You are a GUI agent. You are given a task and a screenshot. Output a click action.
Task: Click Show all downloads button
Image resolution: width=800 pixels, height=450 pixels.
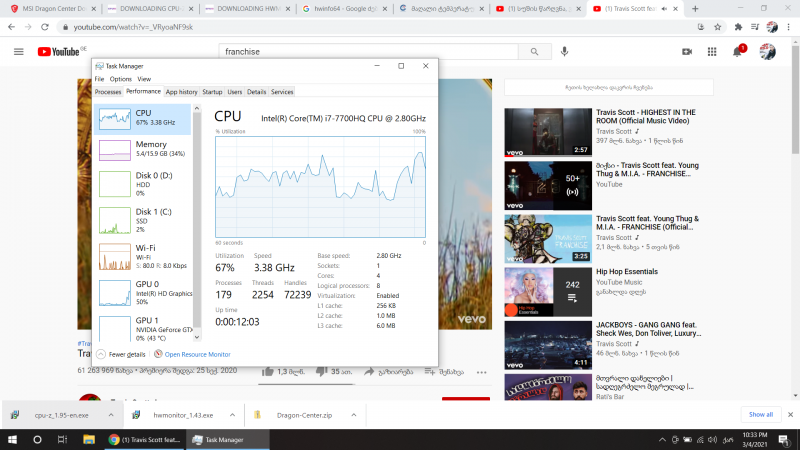click(760, 414)
